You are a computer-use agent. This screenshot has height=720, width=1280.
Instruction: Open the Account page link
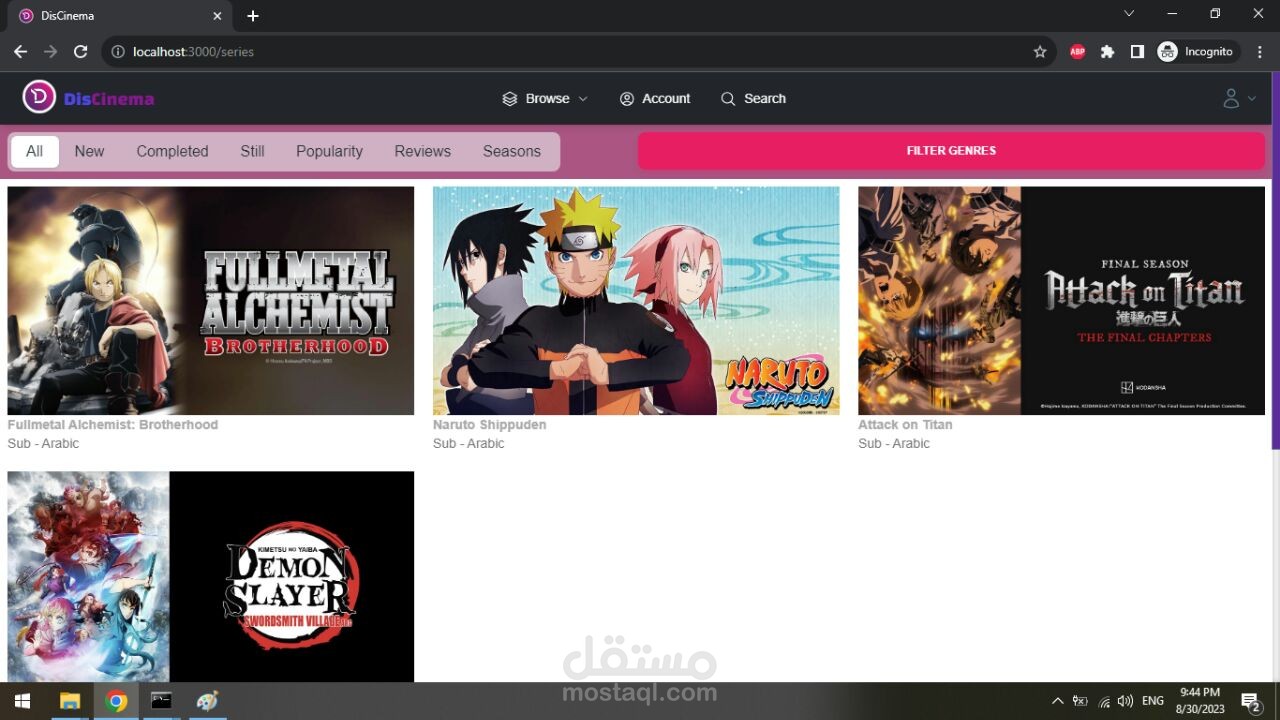coord(655,98)
